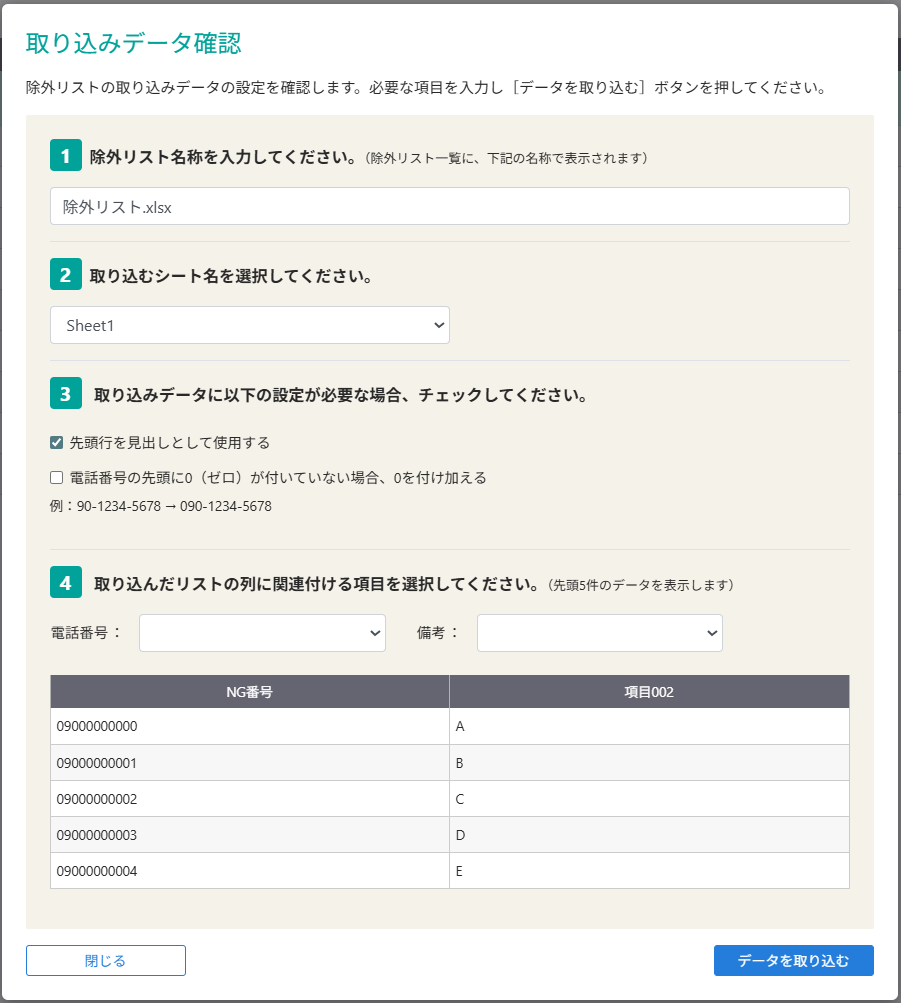
Task: Select the row containing 09000000002
Action: (x=249, y=798)
